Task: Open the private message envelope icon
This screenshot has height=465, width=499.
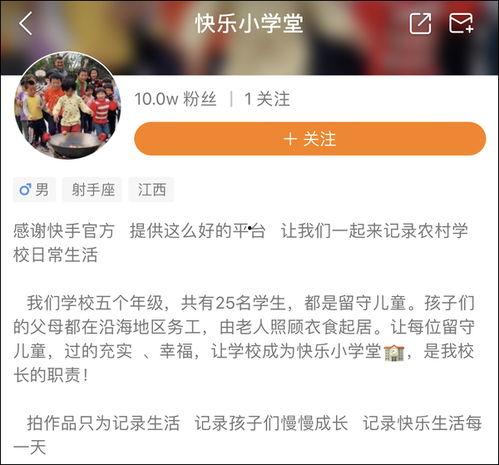Action: pos(461,23)
